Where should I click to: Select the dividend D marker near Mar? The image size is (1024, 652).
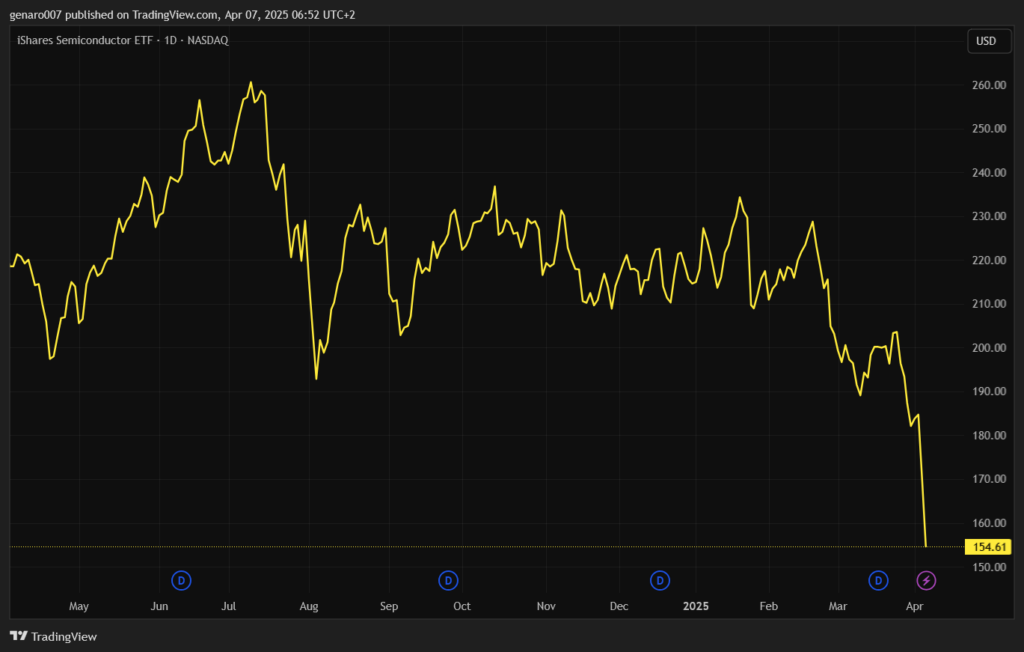(878, 580)
